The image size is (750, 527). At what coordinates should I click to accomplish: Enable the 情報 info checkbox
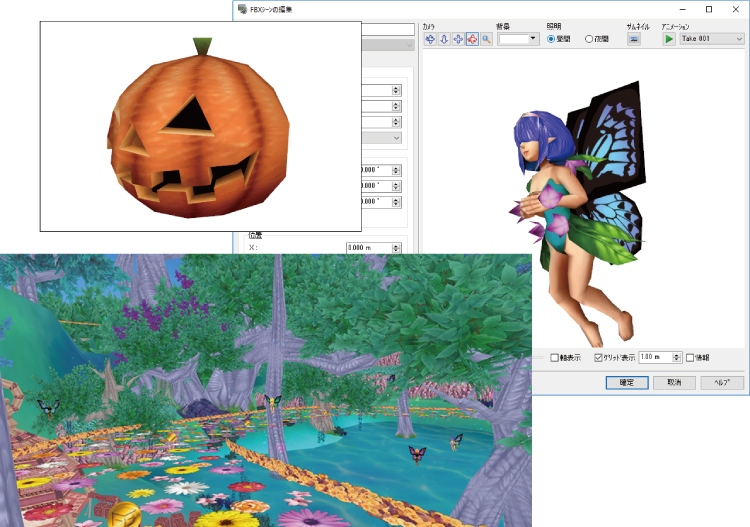pos(690,358)
